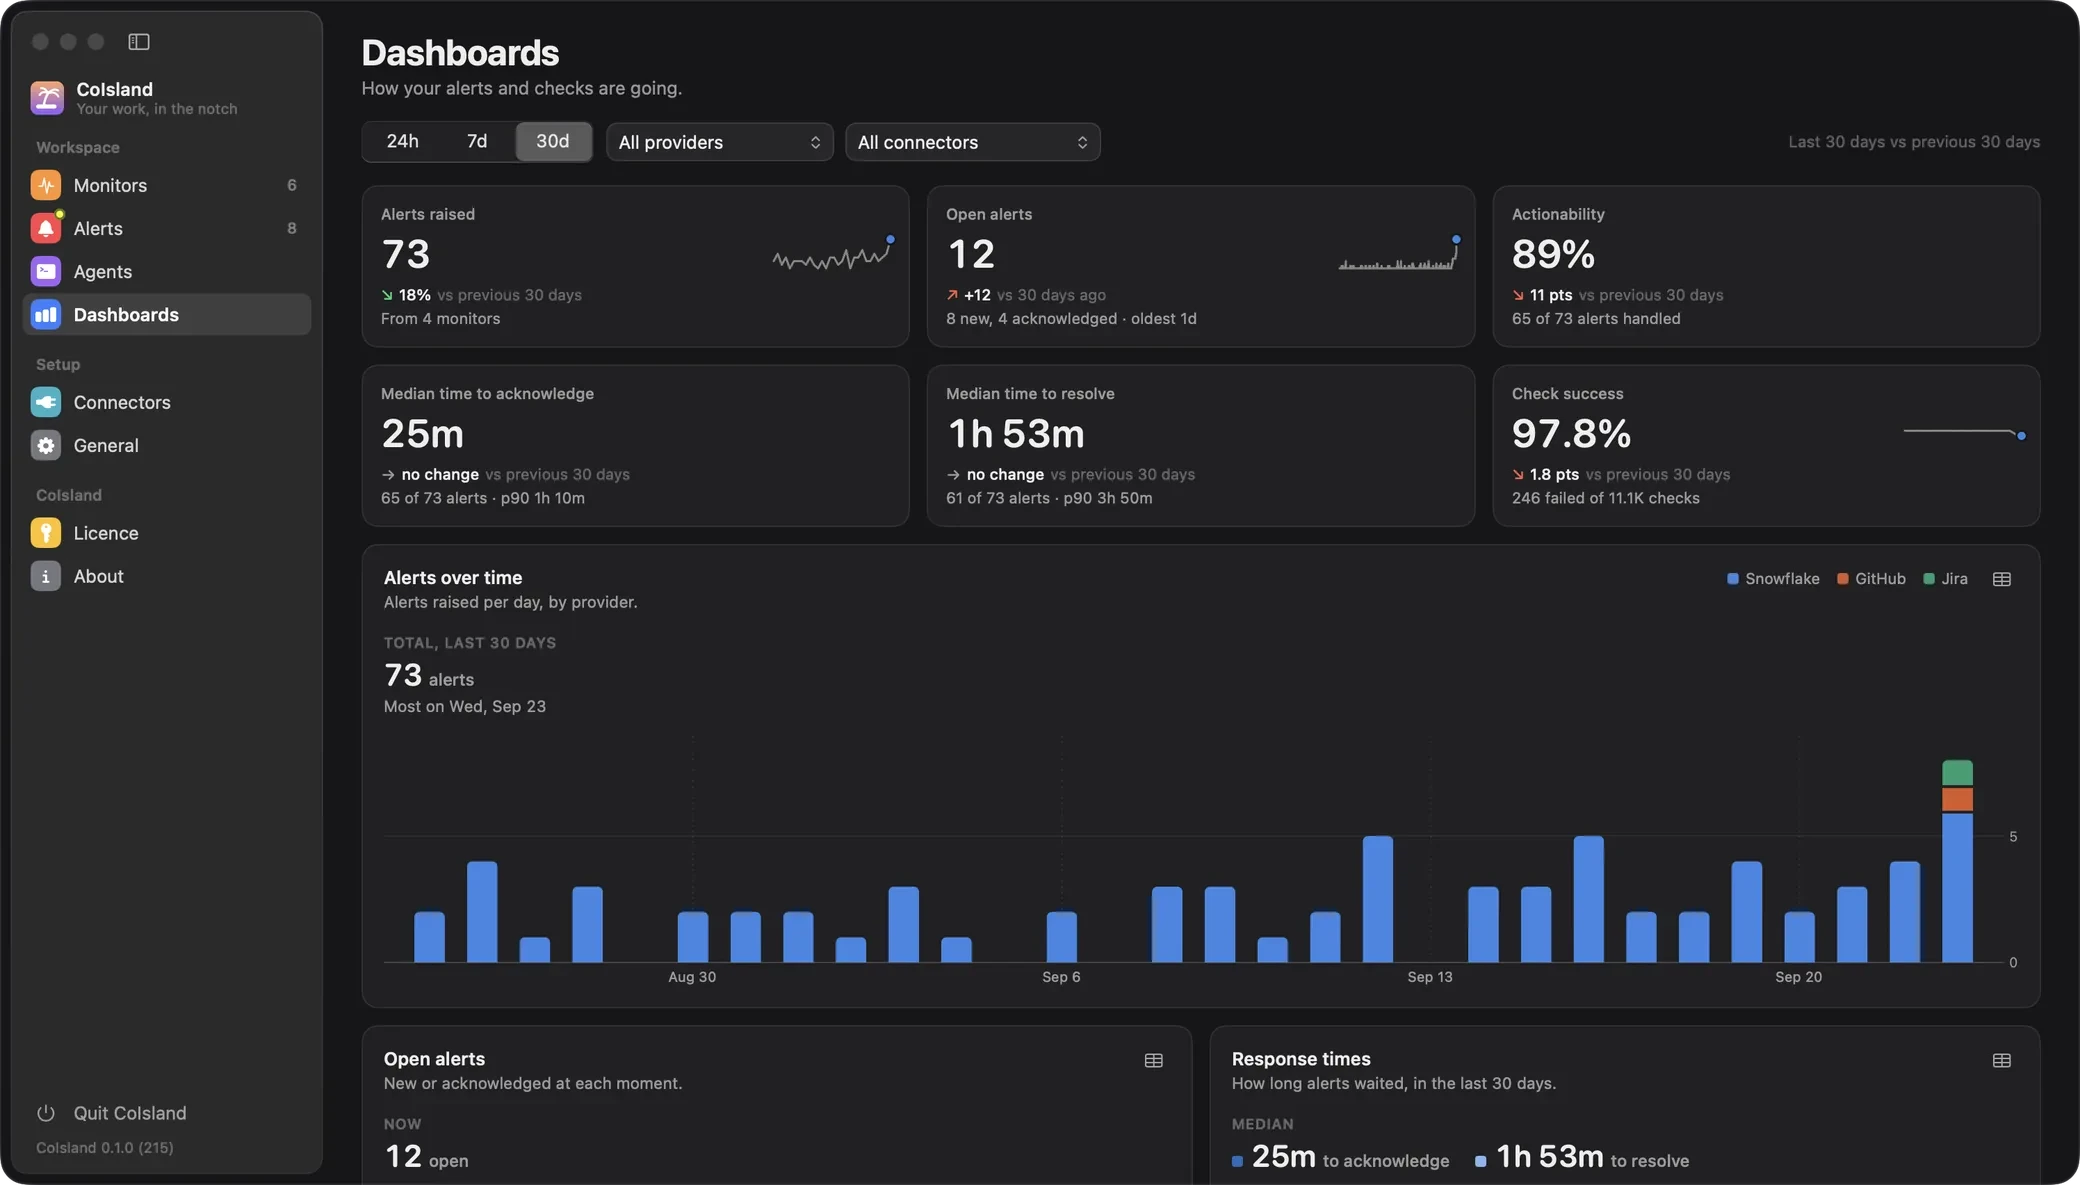Click '8 new, 4 acknowledged · oldest 1d'
Screen dimensions: 2080x1185
[1071, 318]
